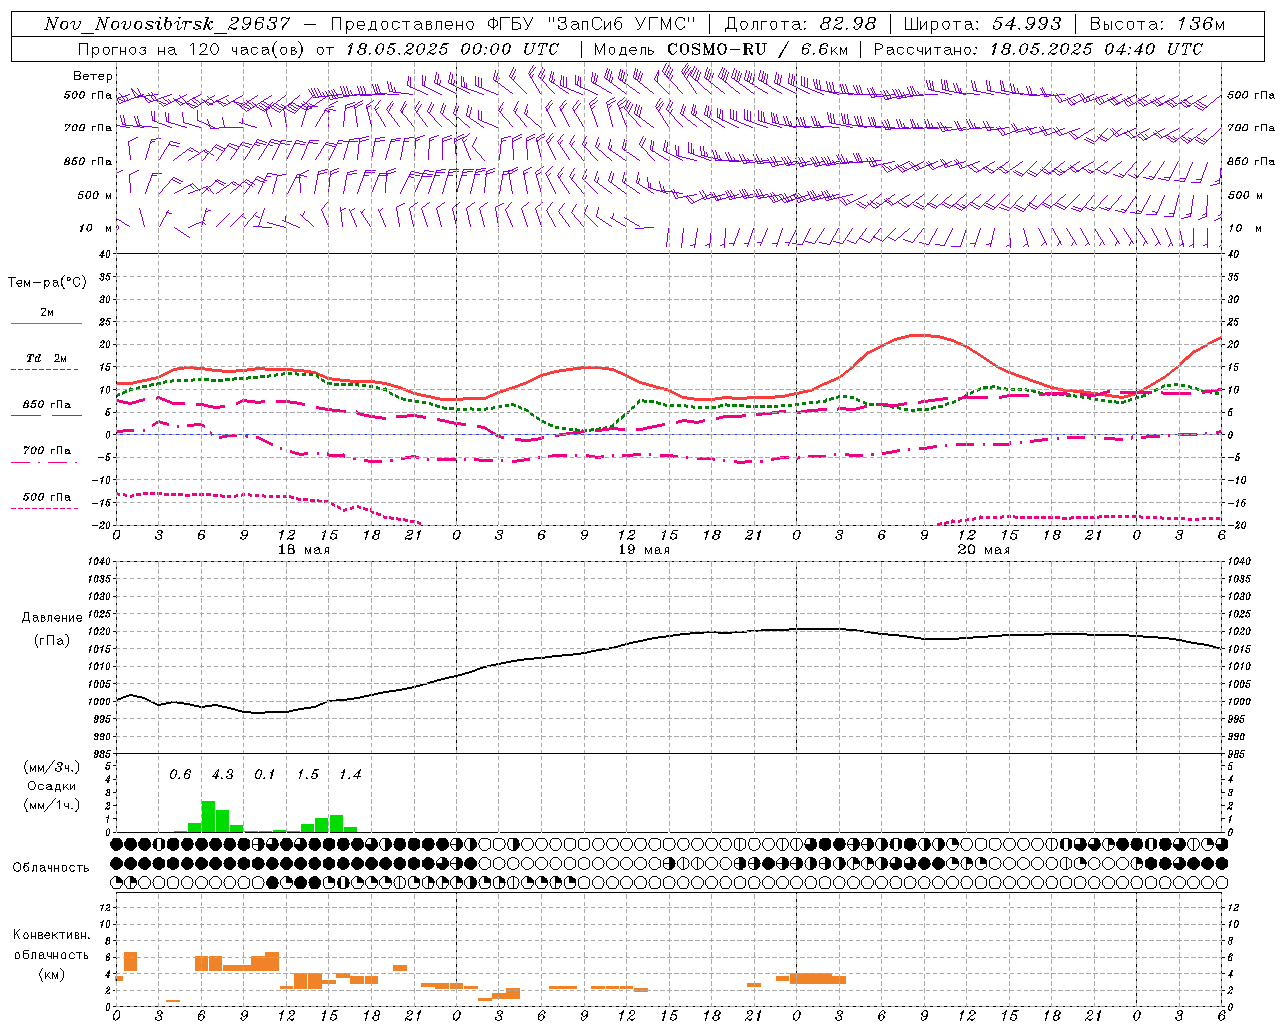Image resolution: width=1280 pixels, height=1024 pixels.
Task: Click the Долгота: 82.98 value
Action: (x=800, y=24)
